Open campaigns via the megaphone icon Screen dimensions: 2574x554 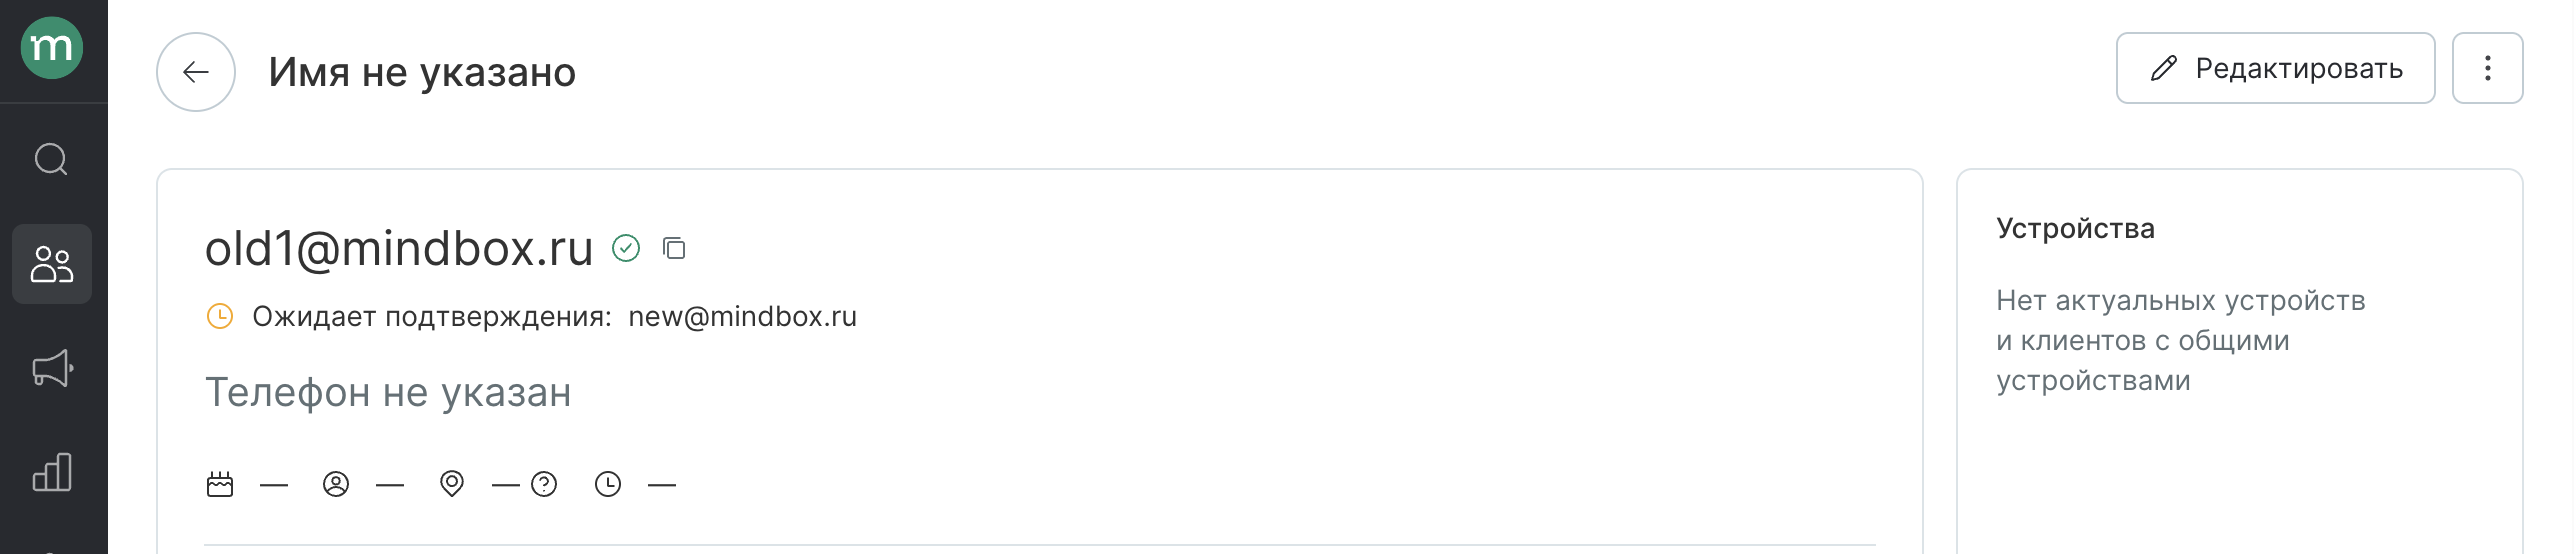click(52, 368)
